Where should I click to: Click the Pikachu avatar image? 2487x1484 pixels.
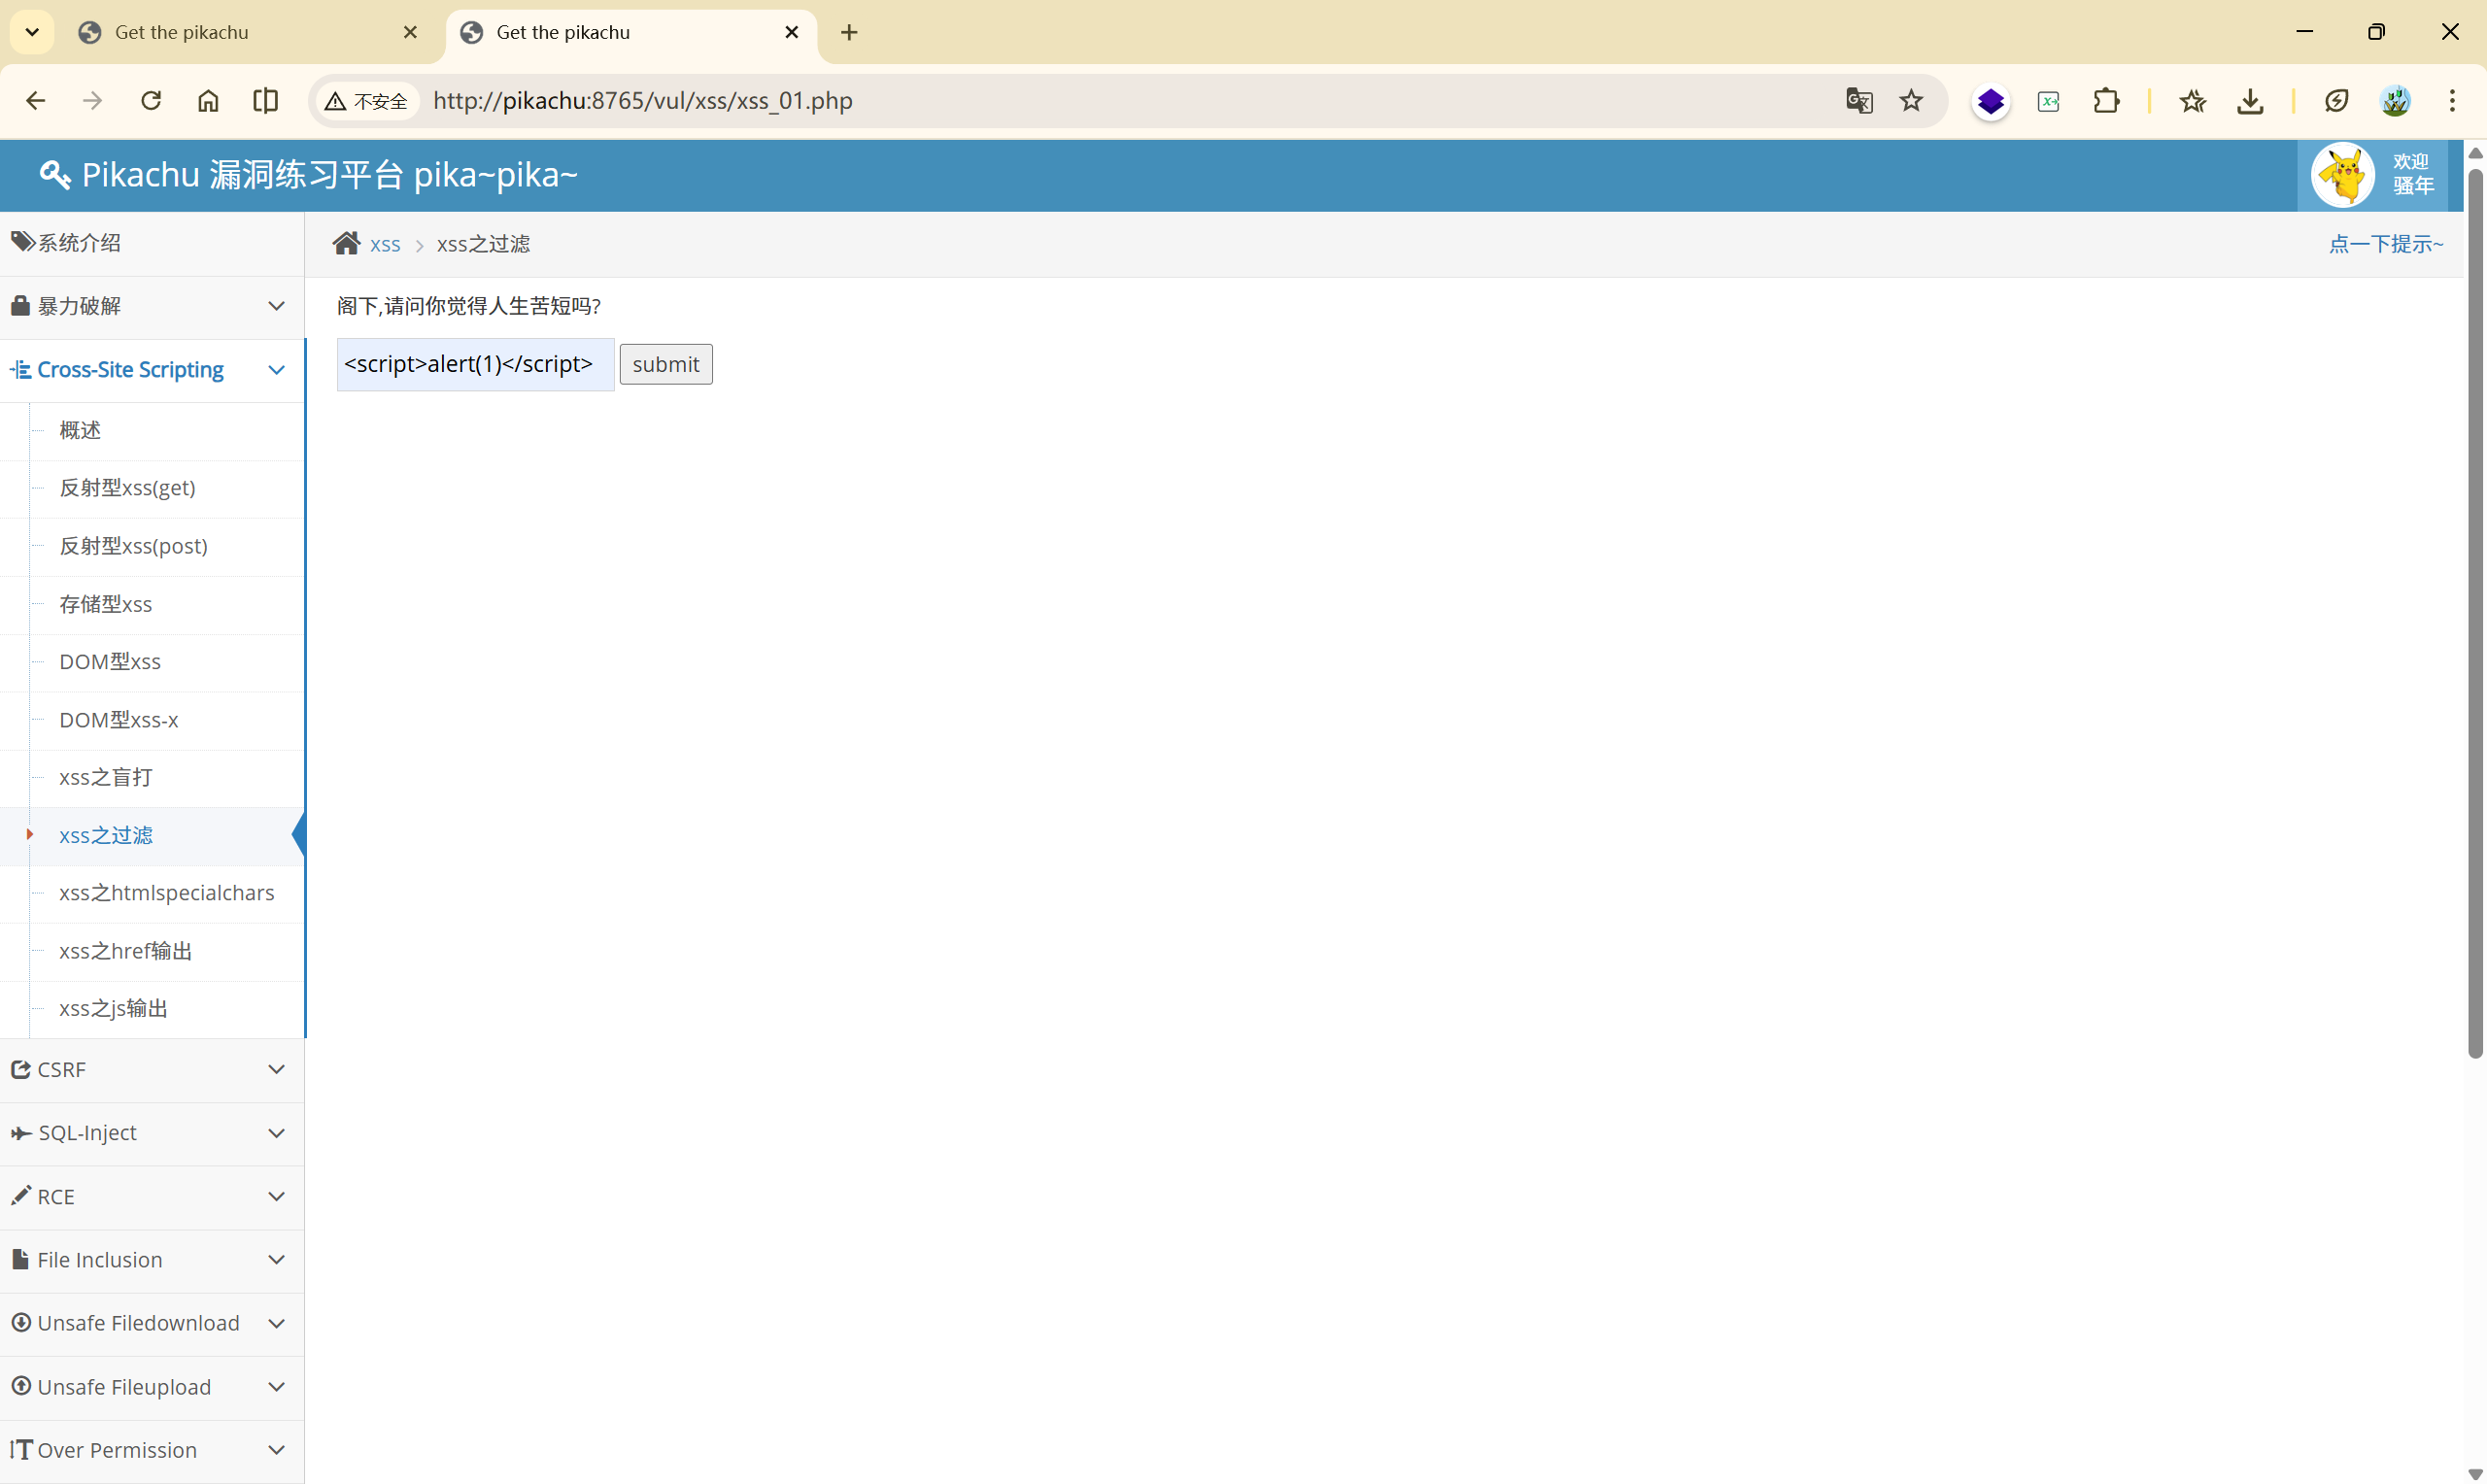[x=2342, y=175]
